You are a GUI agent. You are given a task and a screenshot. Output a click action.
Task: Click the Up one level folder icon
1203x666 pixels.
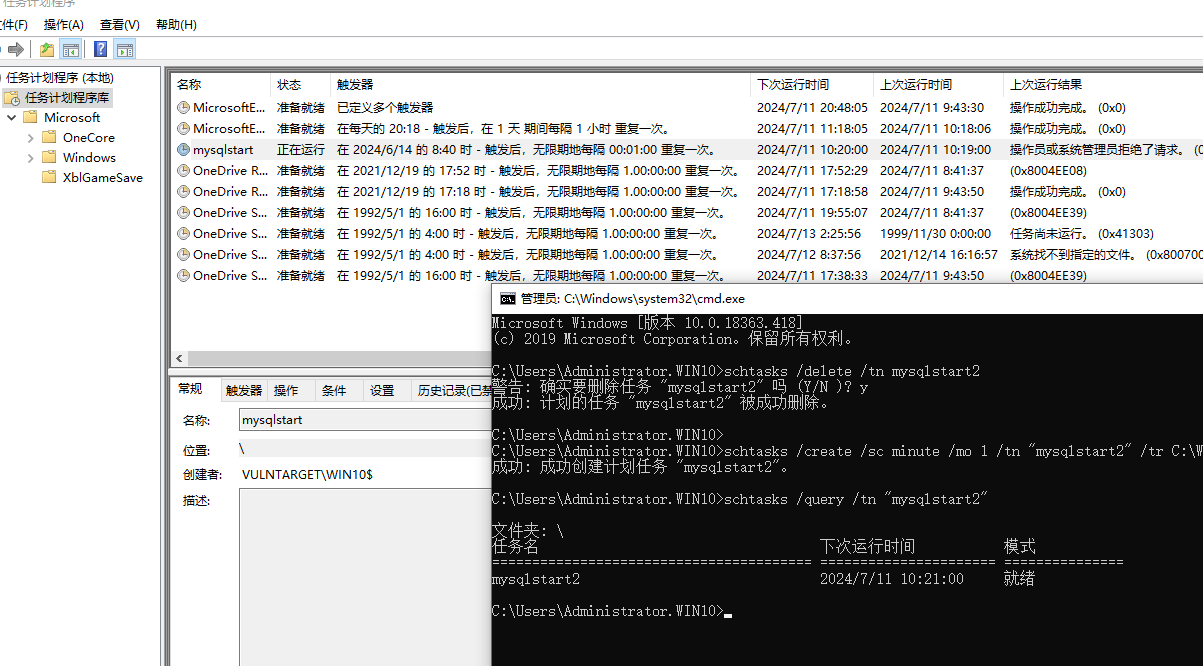(x=47, y=49)
